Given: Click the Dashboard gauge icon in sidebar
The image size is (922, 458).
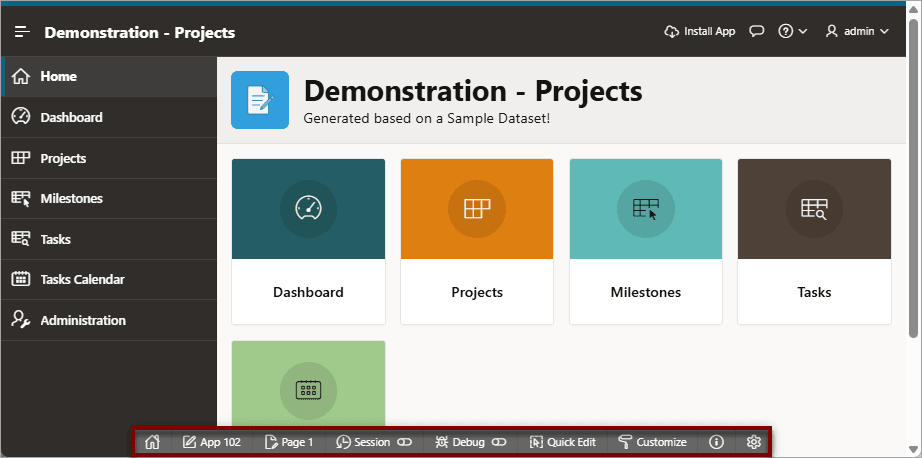Looking at the screenshot, I should click(21, 116).
